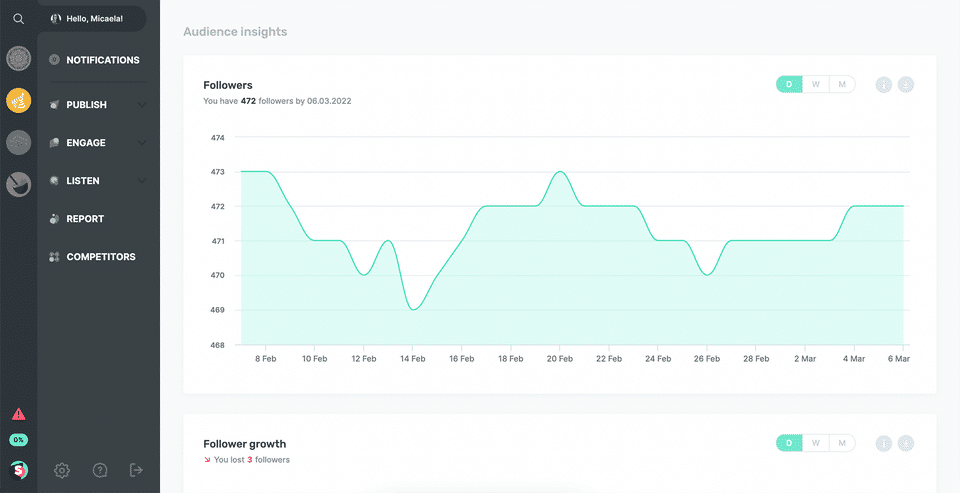Open the Competitors section
This screenshot has height=493, width=960.
102,257
